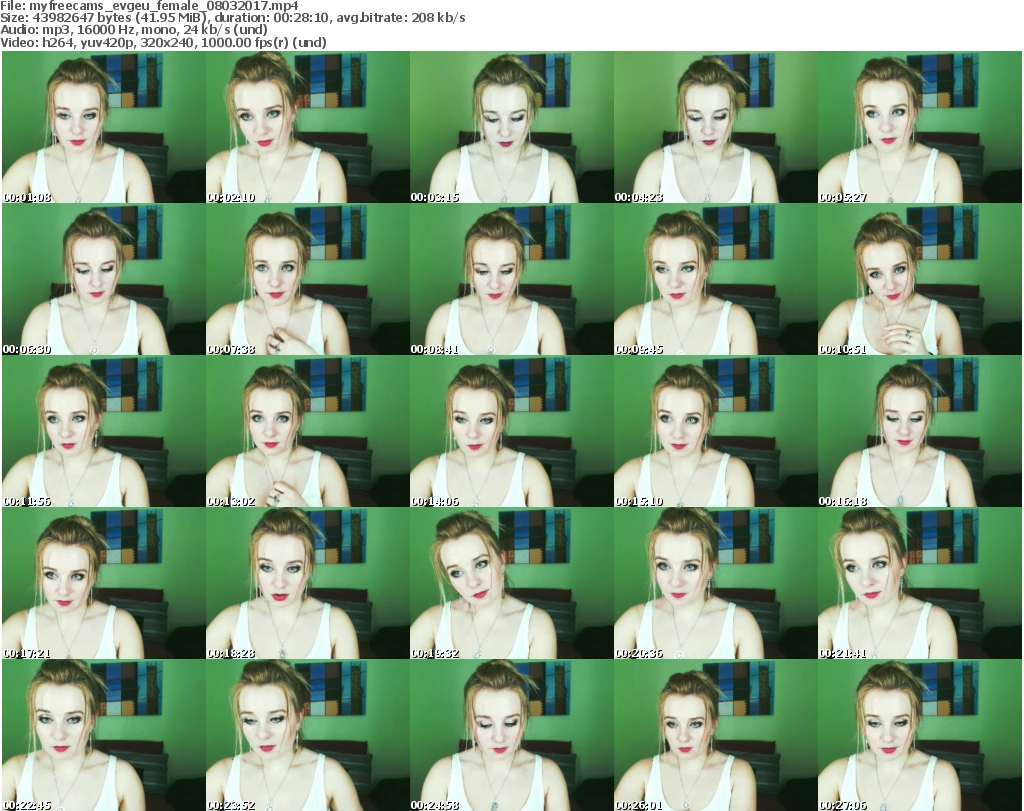Image resolution: width=1024 pixels, height=811 pixels.
Task: Choose the snapshot timed 00:22:45
Action: 104,735
